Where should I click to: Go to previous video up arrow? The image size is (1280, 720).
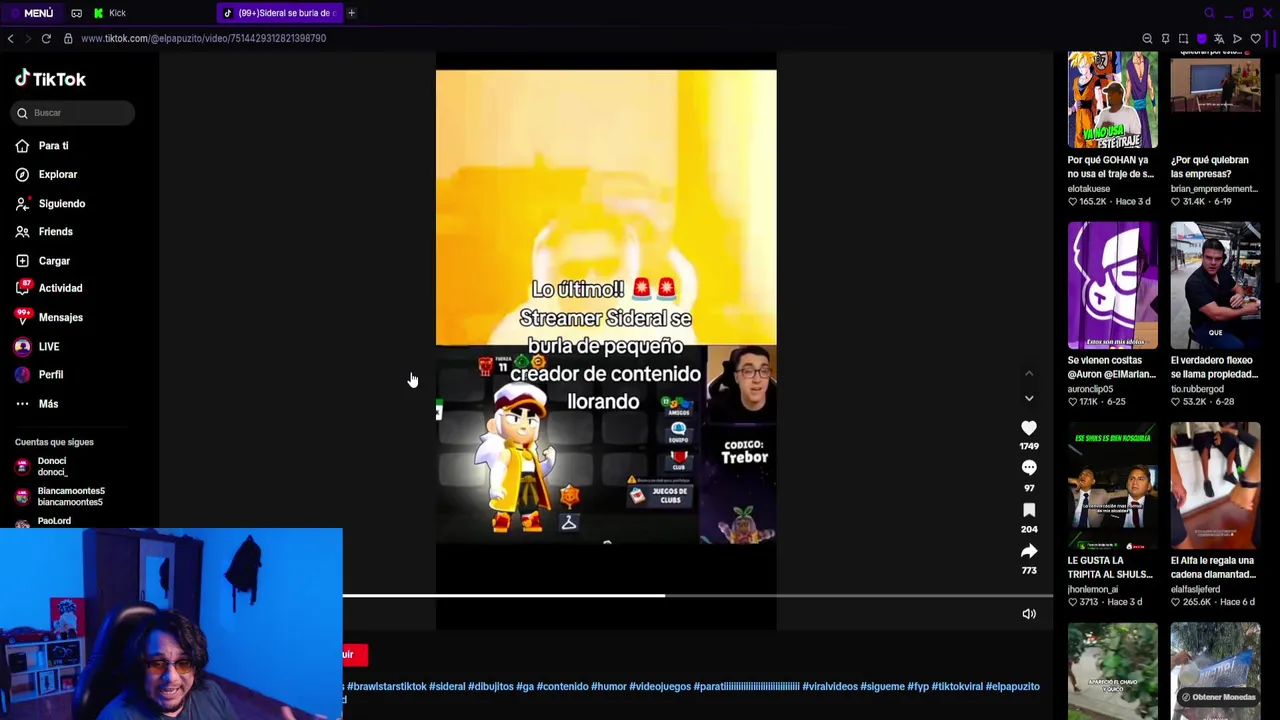coord(1029,373)
